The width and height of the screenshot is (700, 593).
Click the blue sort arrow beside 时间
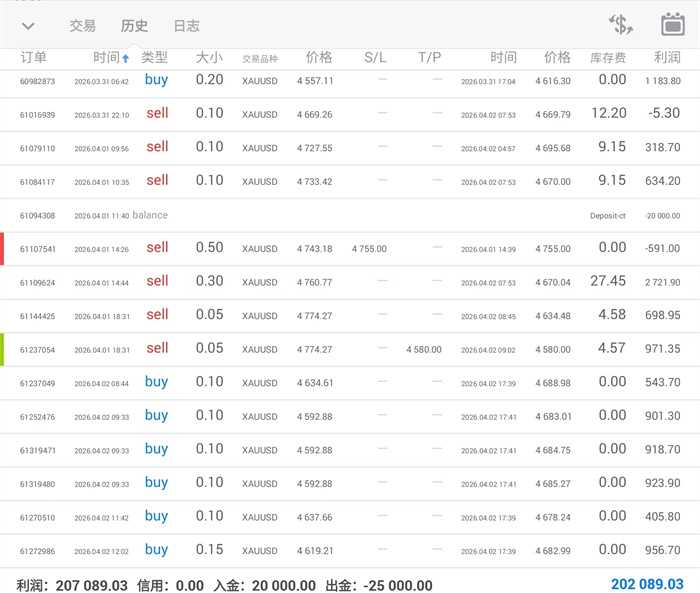click(x=126, y=59)
